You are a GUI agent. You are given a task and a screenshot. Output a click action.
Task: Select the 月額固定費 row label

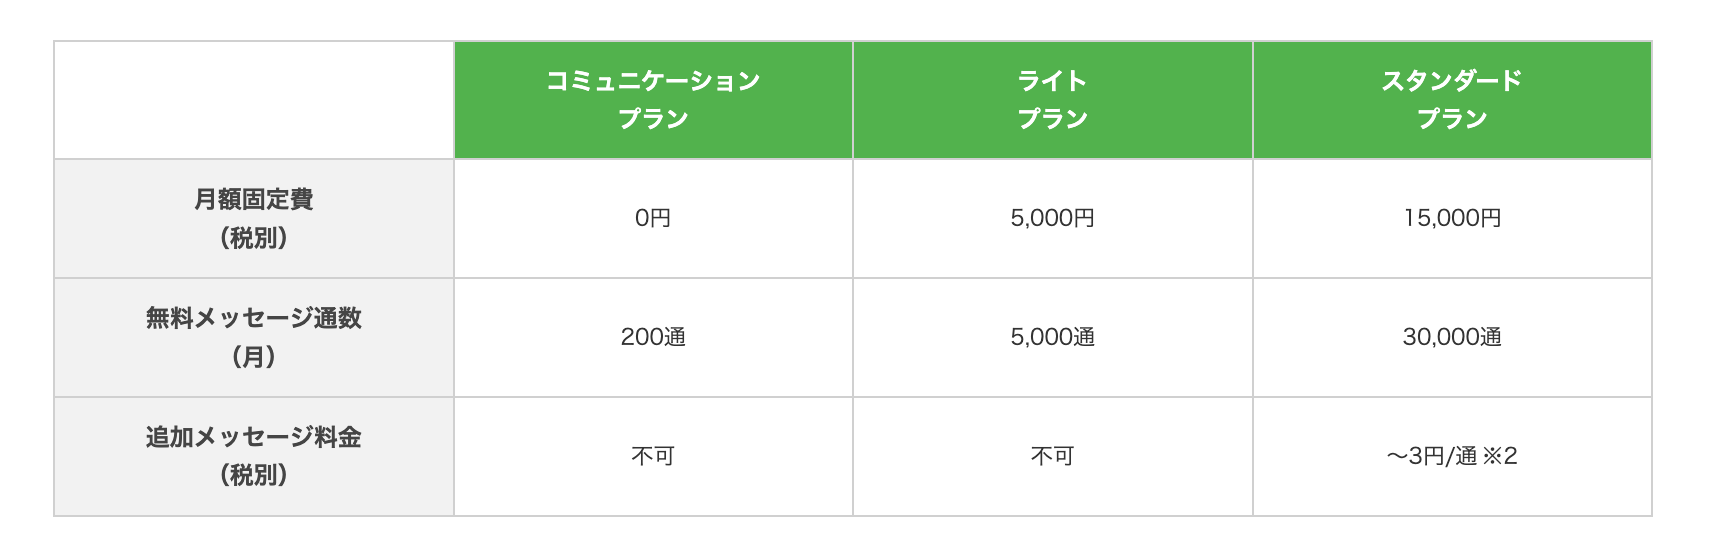(x=253, y=200)
